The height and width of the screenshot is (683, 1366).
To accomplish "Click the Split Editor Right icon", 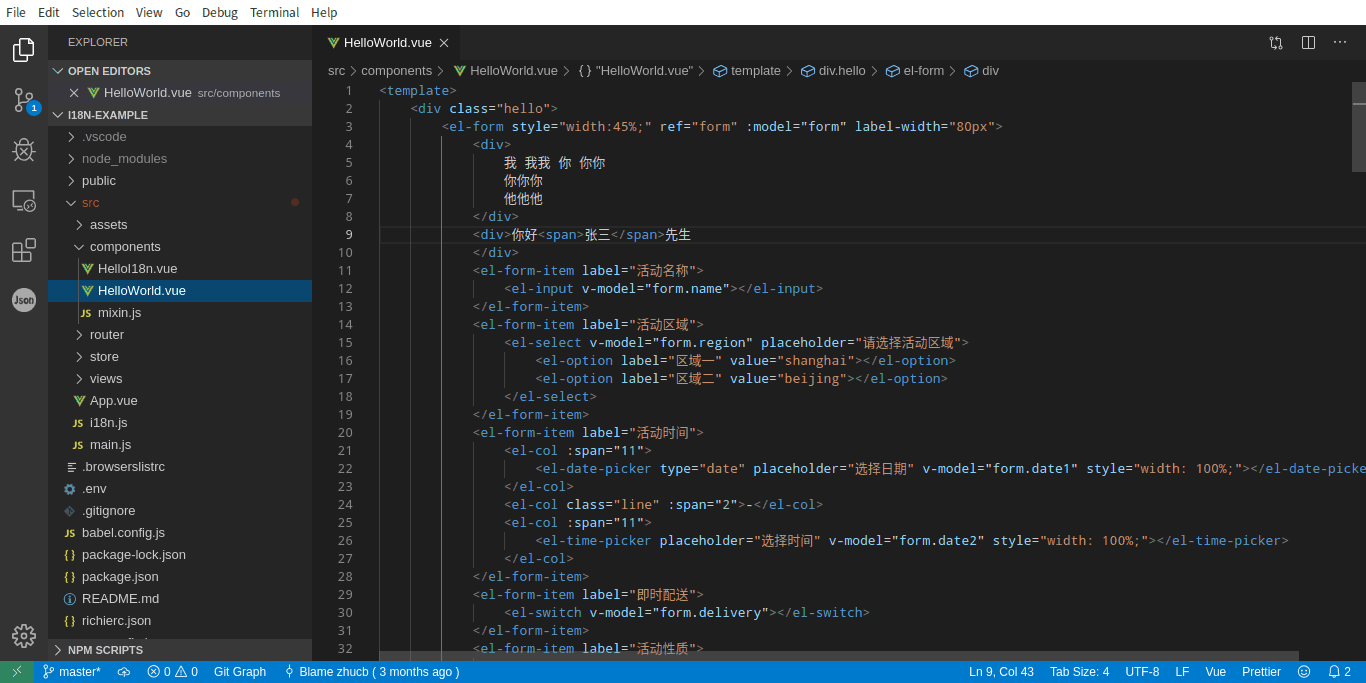I will [1308, 43].
